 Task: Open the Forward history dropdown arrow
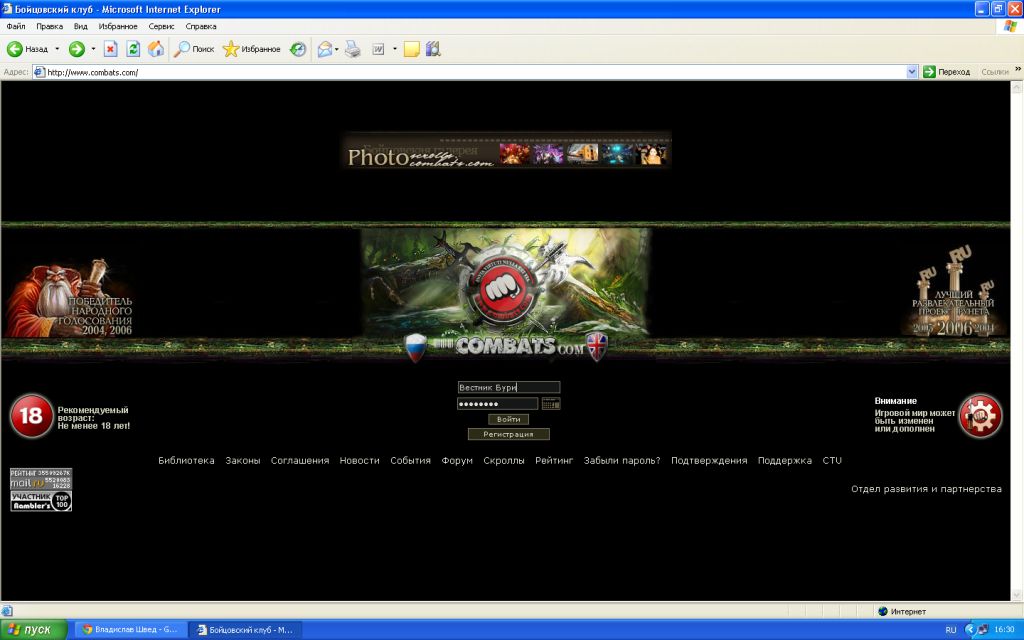pyautogui.click(x=93, y=49)
